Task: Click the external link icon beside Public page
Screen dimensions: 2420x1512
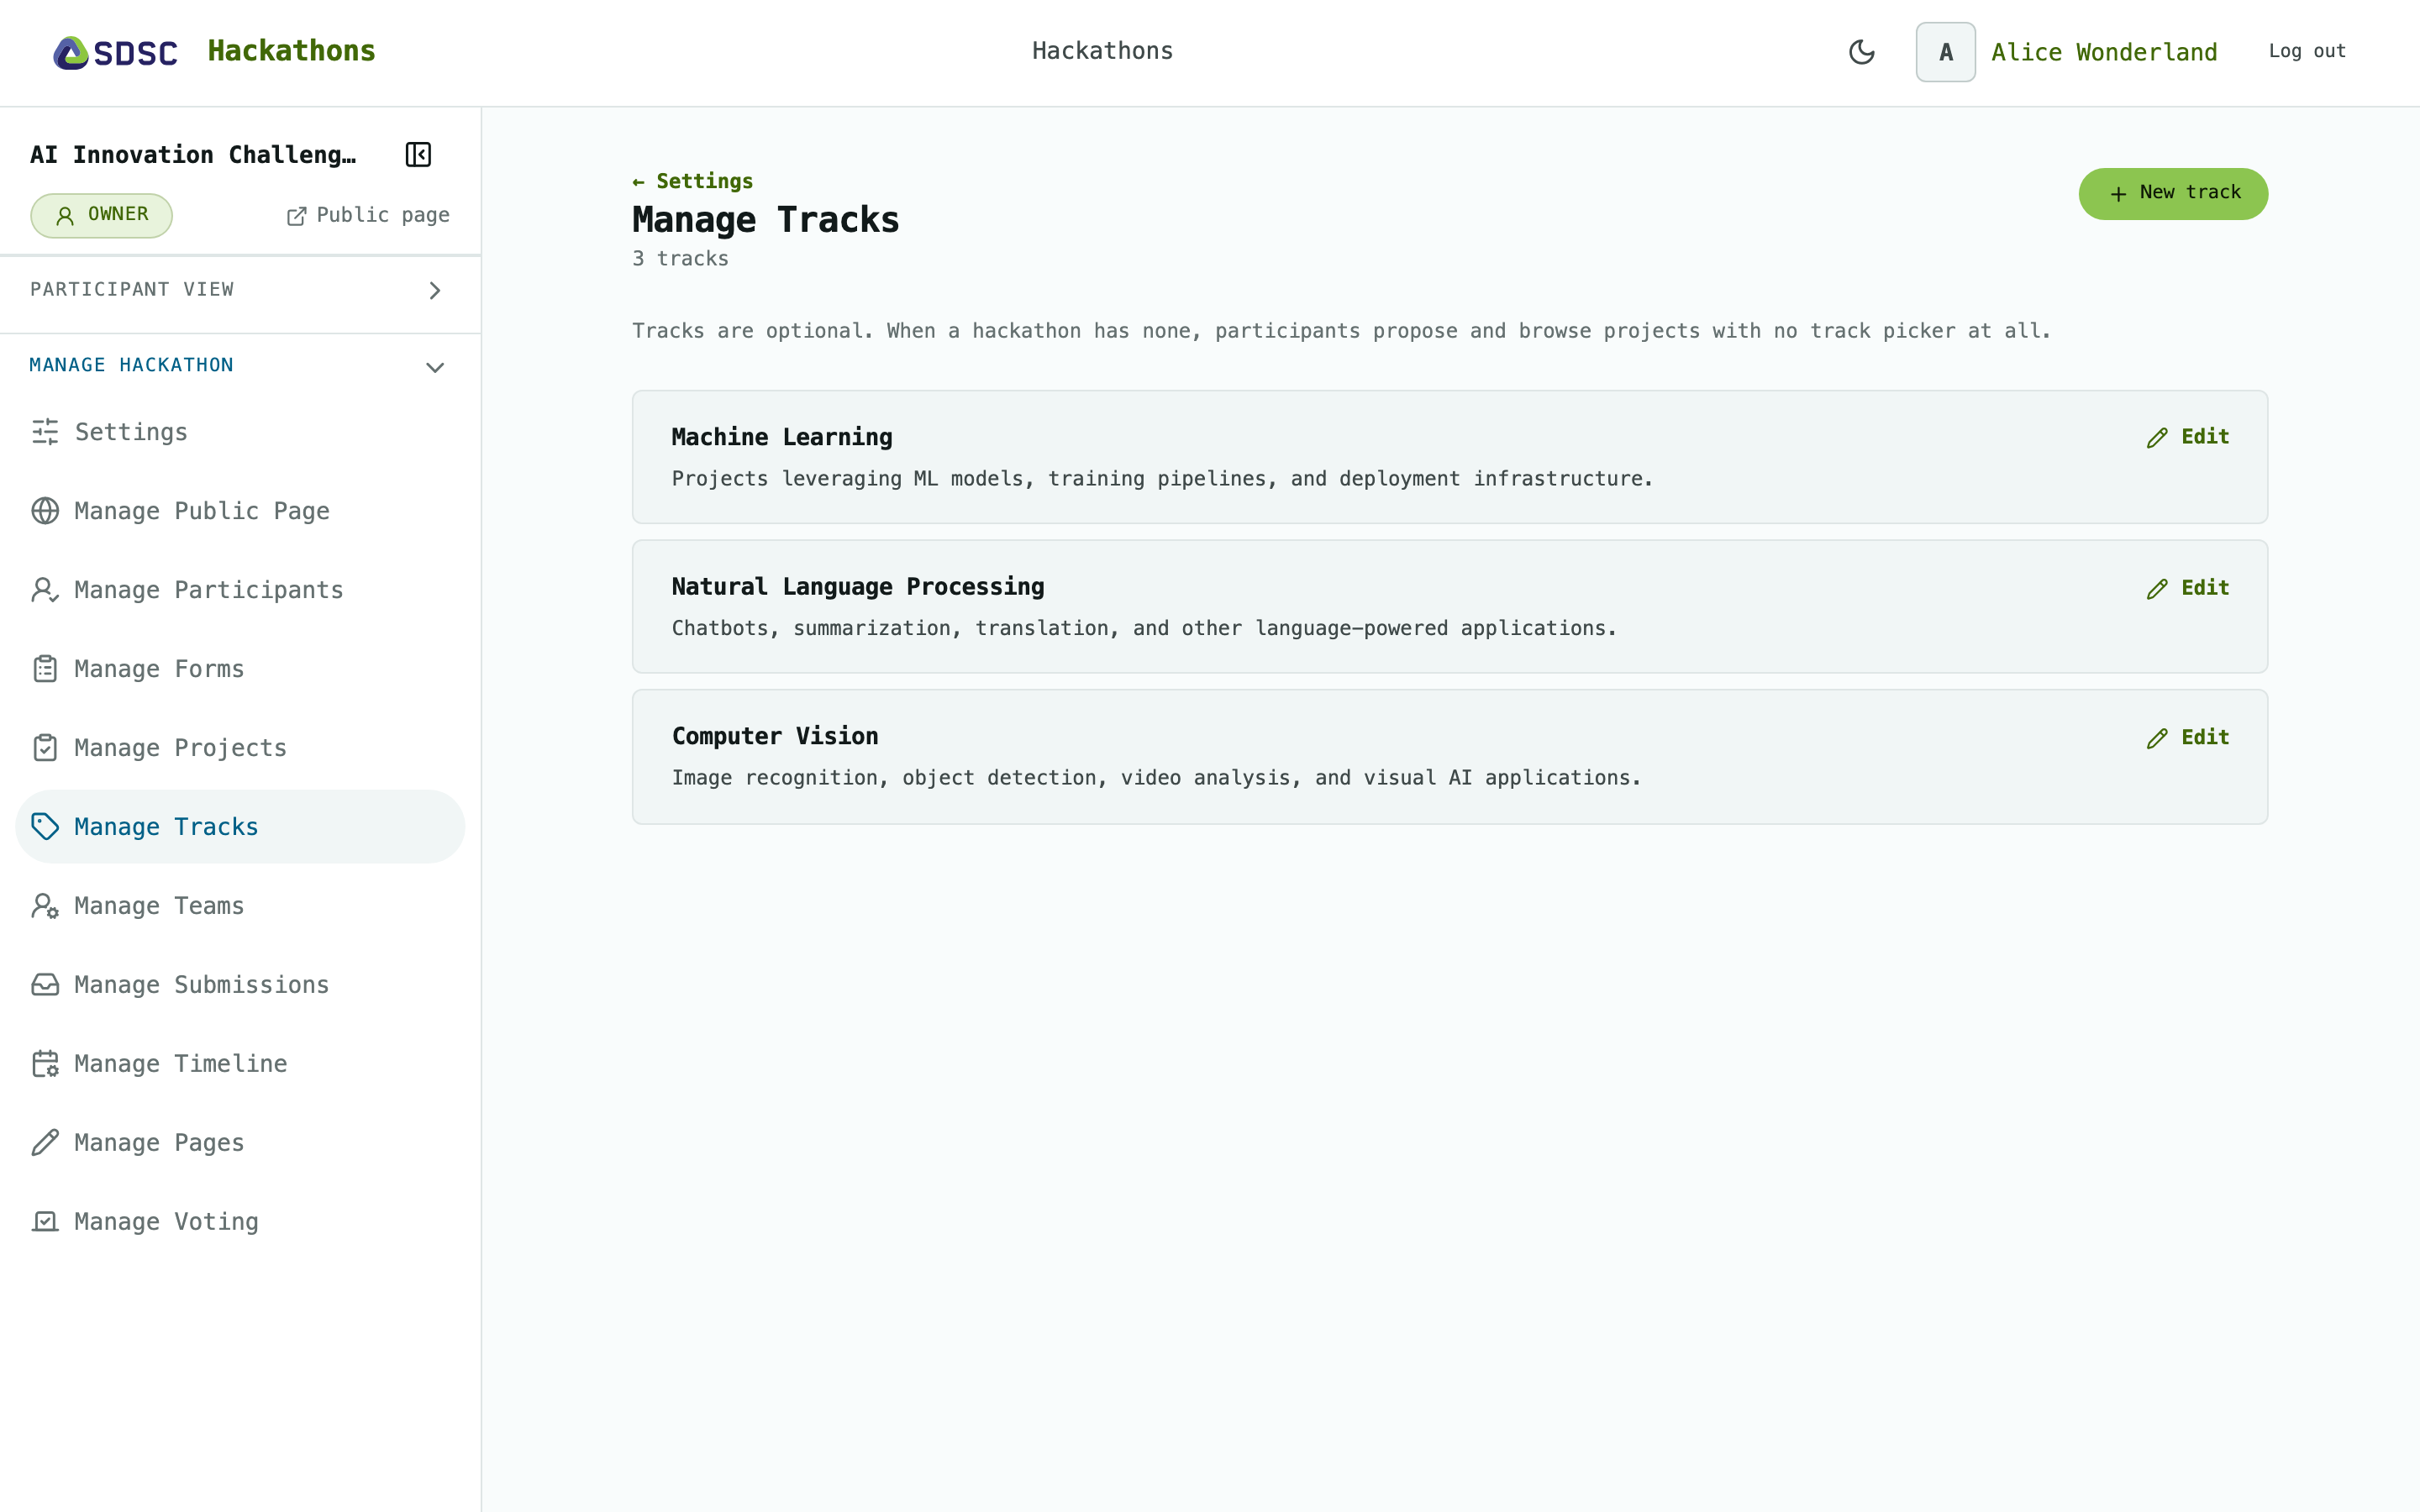Action: coord(297,216)
